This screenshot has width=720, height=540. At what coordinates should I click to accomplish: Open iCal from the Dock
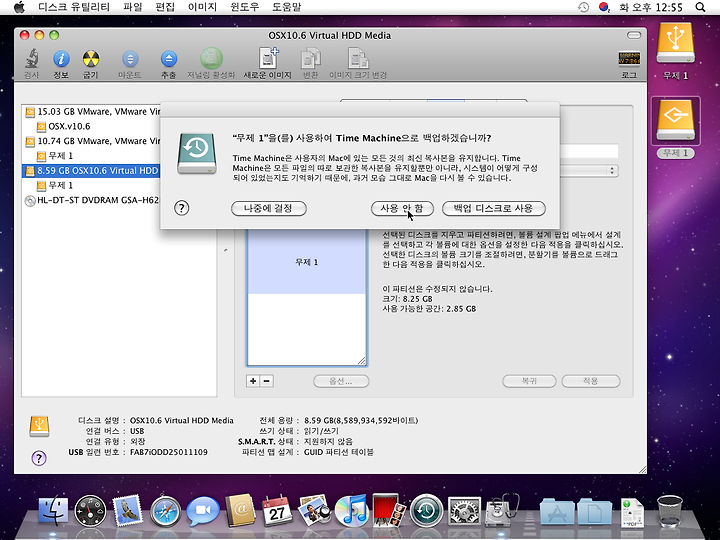click(x=277, y=511)
